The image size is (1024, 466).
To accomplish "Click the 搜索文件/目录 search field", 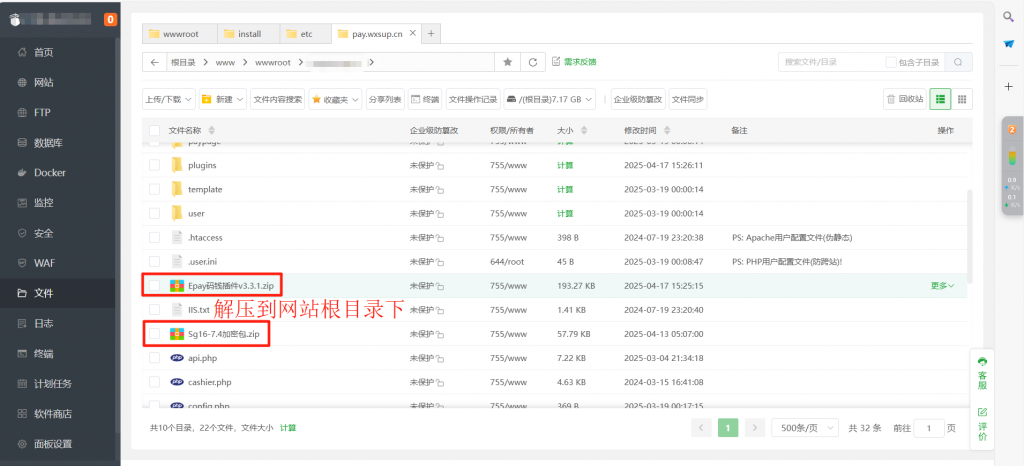I will pyautogui.click(x=830, y=62).
